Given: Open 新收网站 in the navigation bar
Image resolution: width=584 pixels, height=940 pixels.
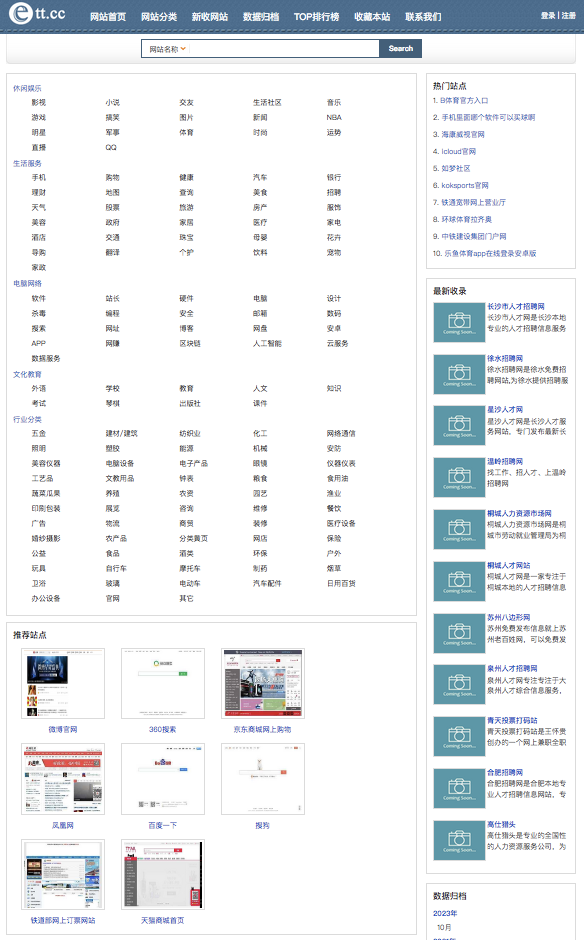Looking at the screenshot, I should pos(210,17).
